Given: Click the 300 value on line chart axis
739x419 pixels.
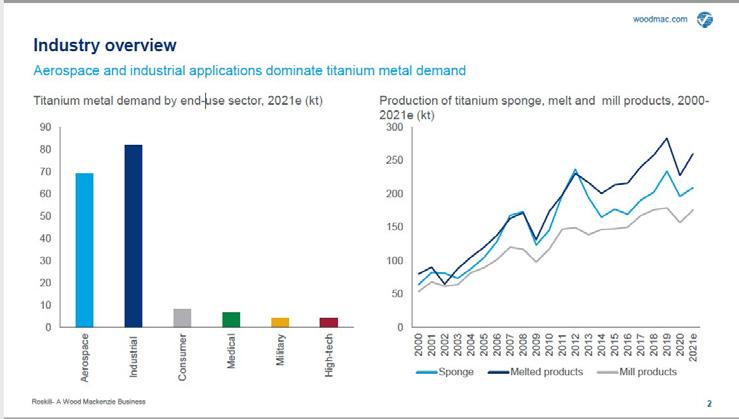Looking at the screenshot, I should point(394,127).
